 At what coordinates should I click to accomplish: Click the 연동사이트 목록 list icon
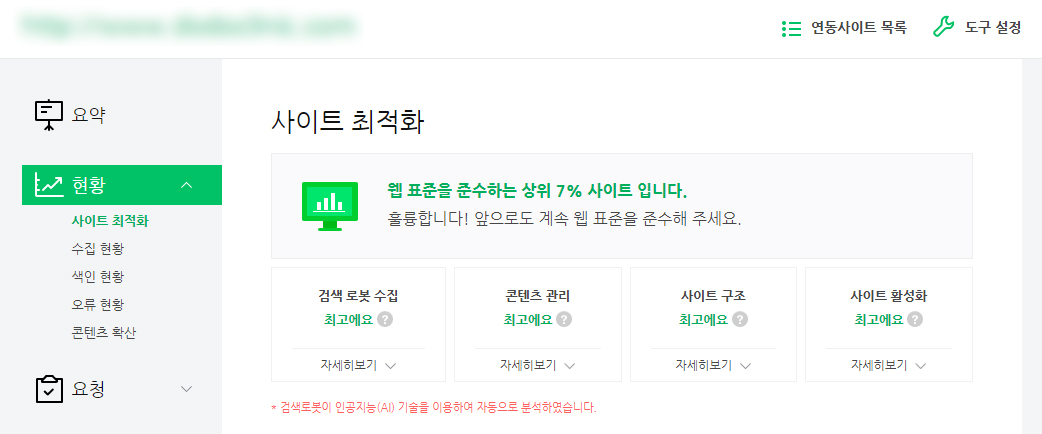click(x=791, y=28)
